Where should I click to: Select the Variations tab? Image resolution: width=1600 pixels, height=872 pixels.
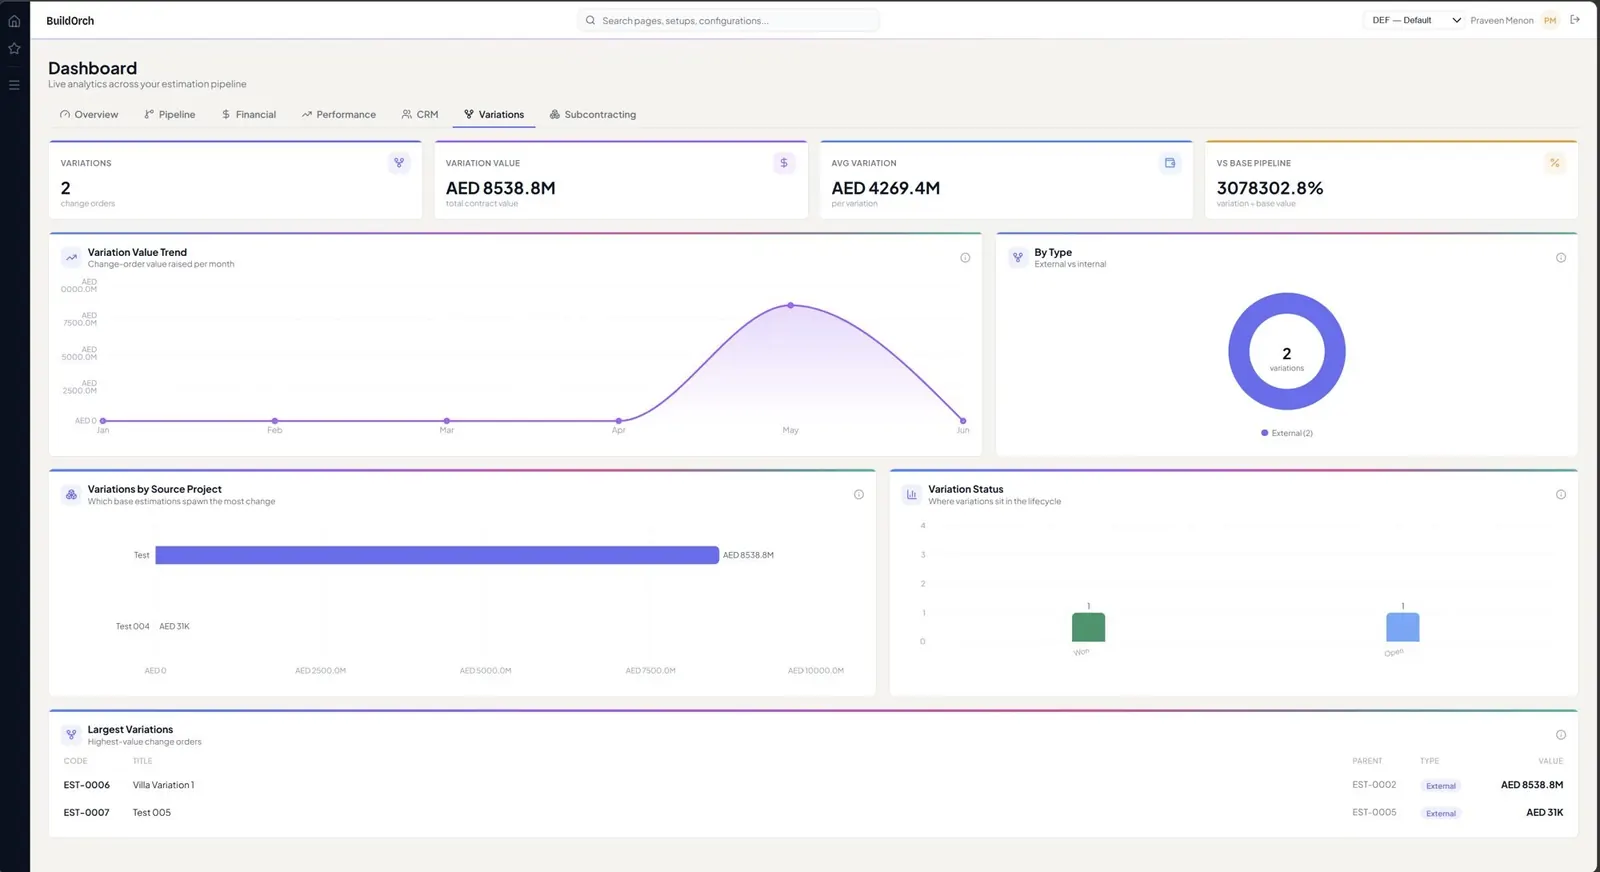pos(494,115)
